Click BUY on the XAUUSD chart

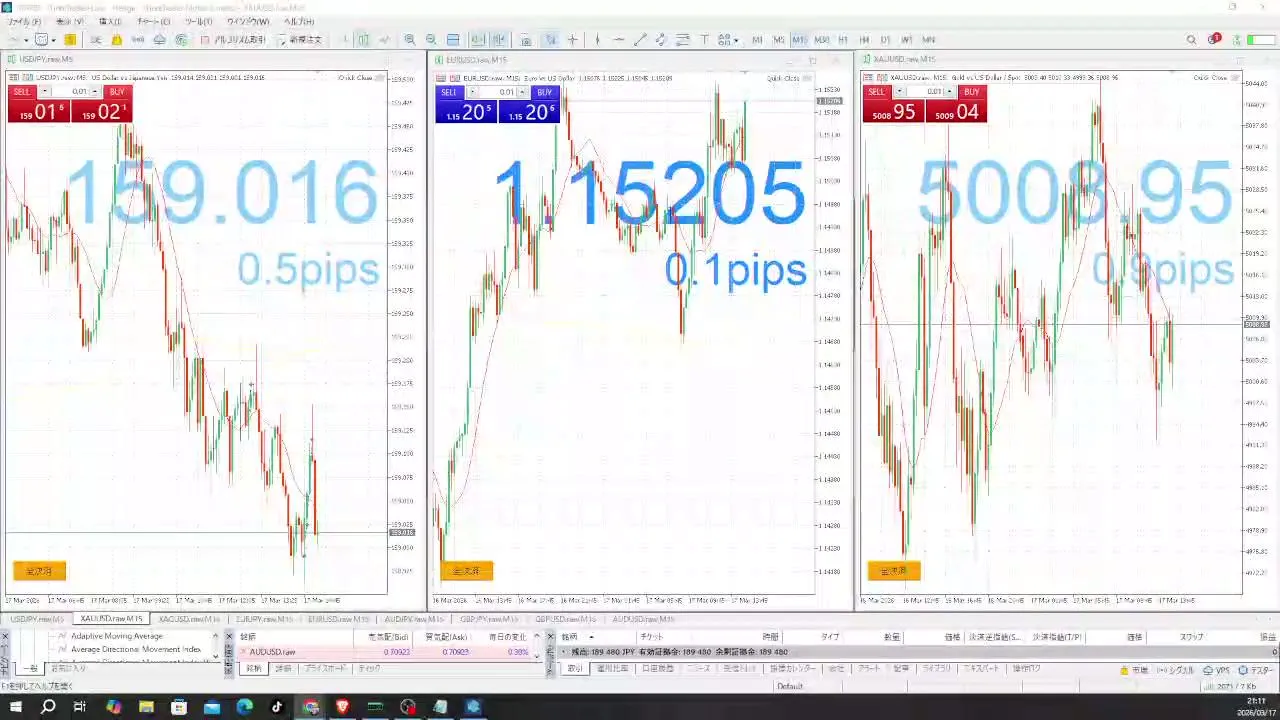coord(972,92)
